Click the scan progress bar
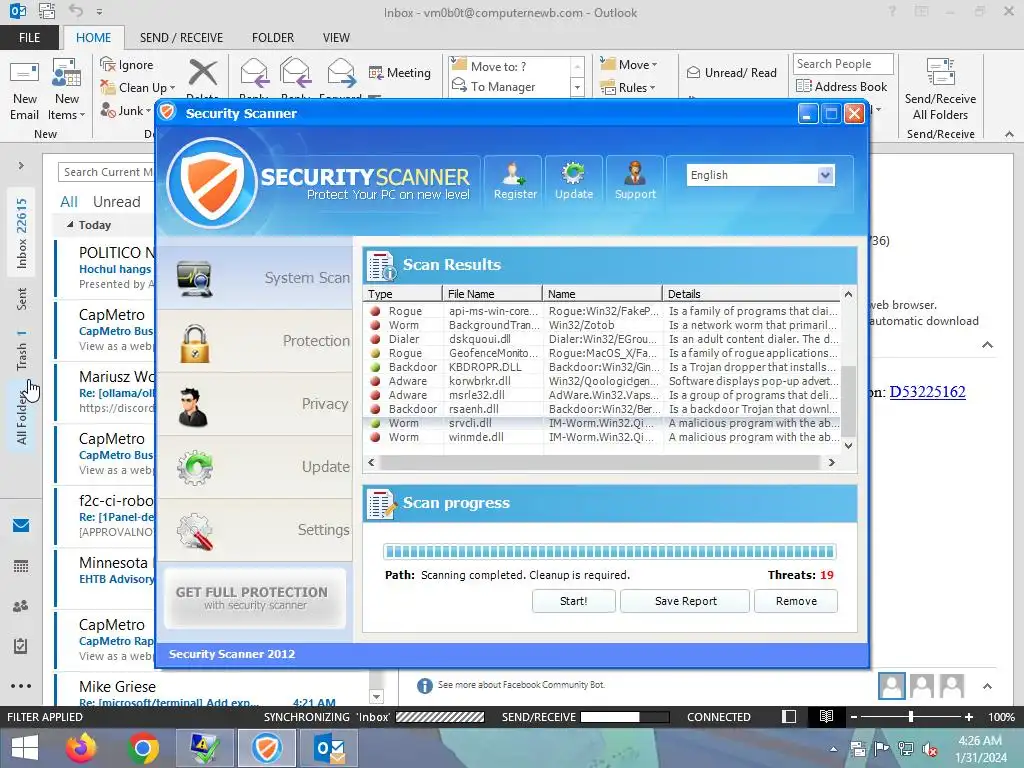The image size is (1024, 768). [x=609, y=552]
